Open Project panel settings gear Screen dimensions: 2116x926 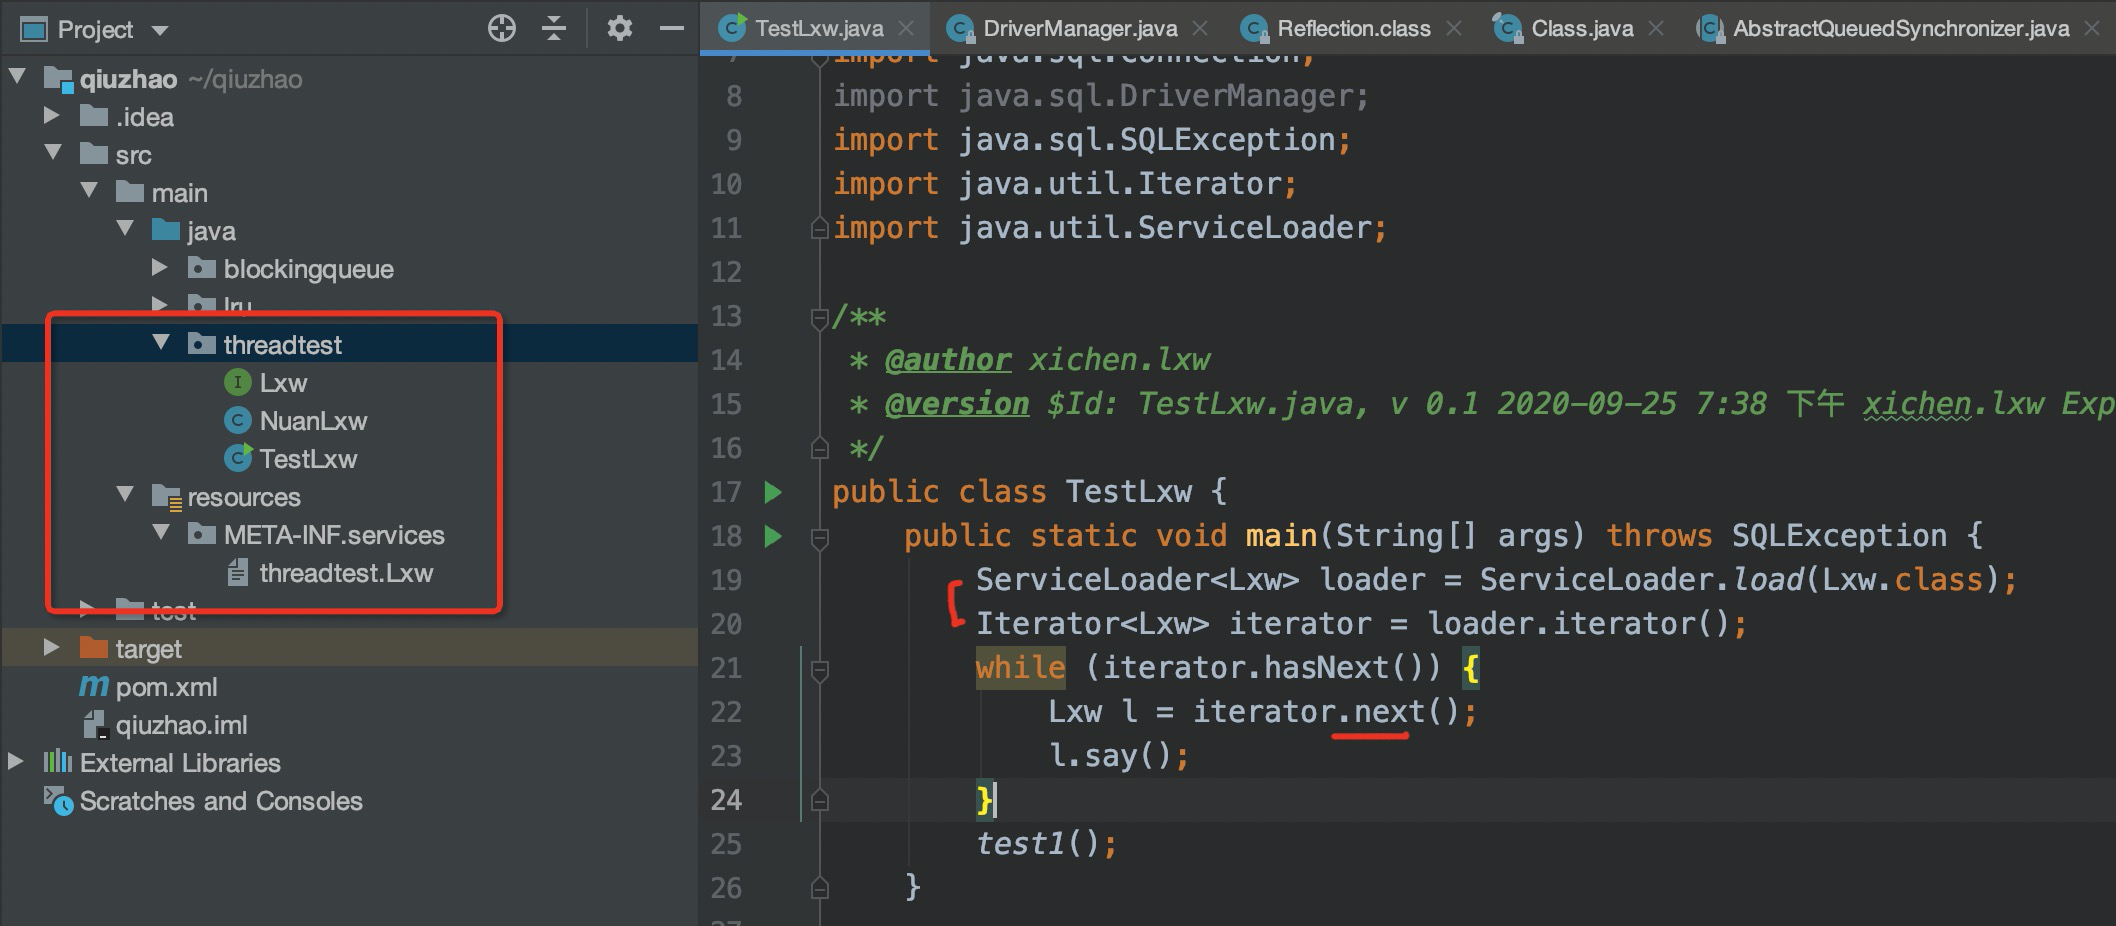[x=620, y=28]
